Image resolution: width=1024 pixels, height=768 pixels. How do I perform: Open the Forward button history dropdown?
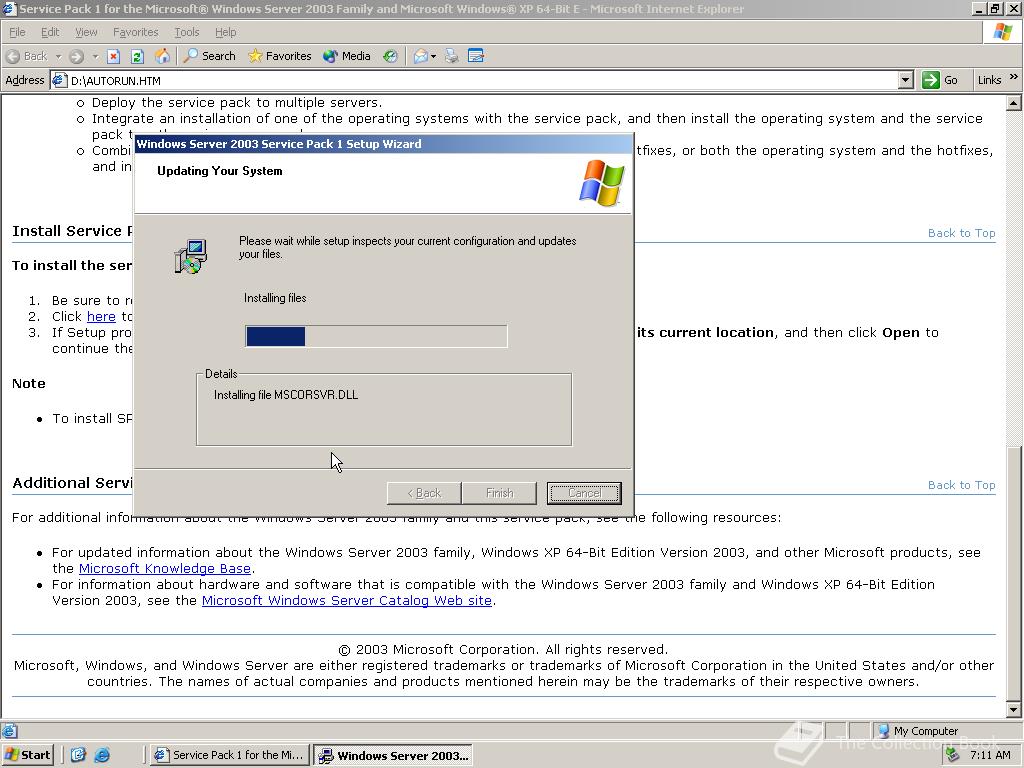click(95, 56)
